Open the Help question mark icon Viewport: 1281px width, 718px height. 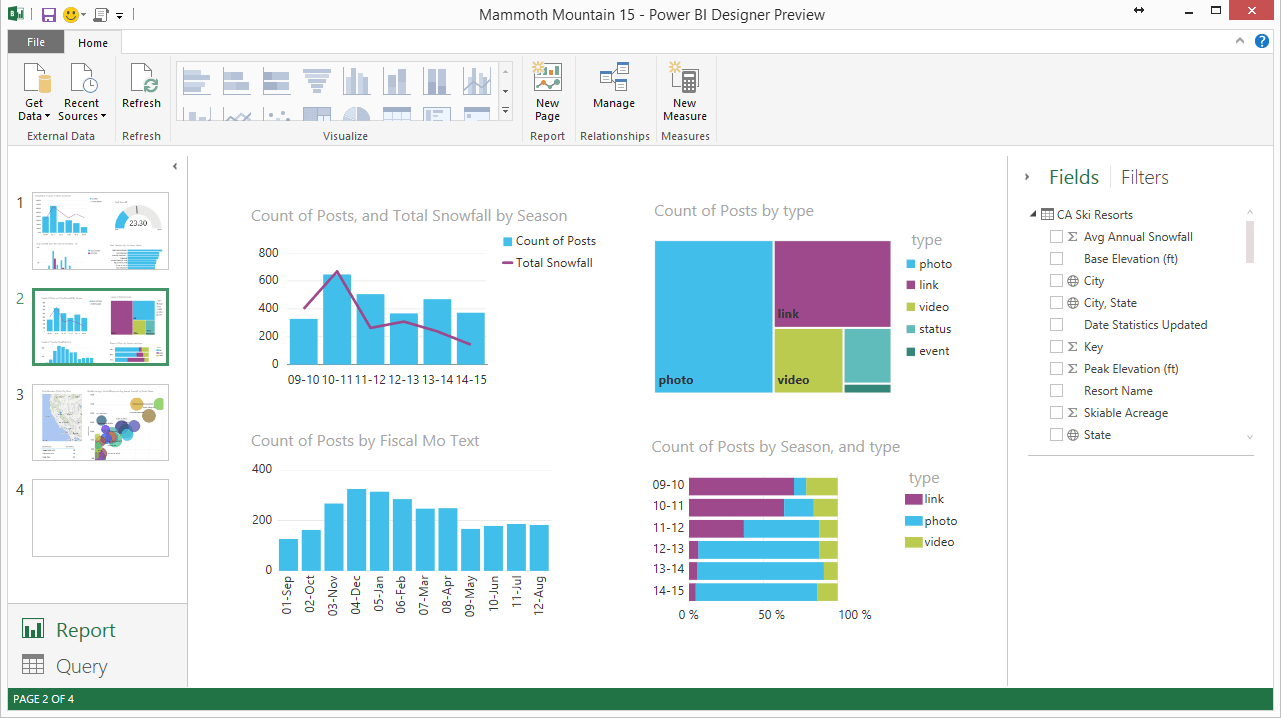(x=1262, y=41)
